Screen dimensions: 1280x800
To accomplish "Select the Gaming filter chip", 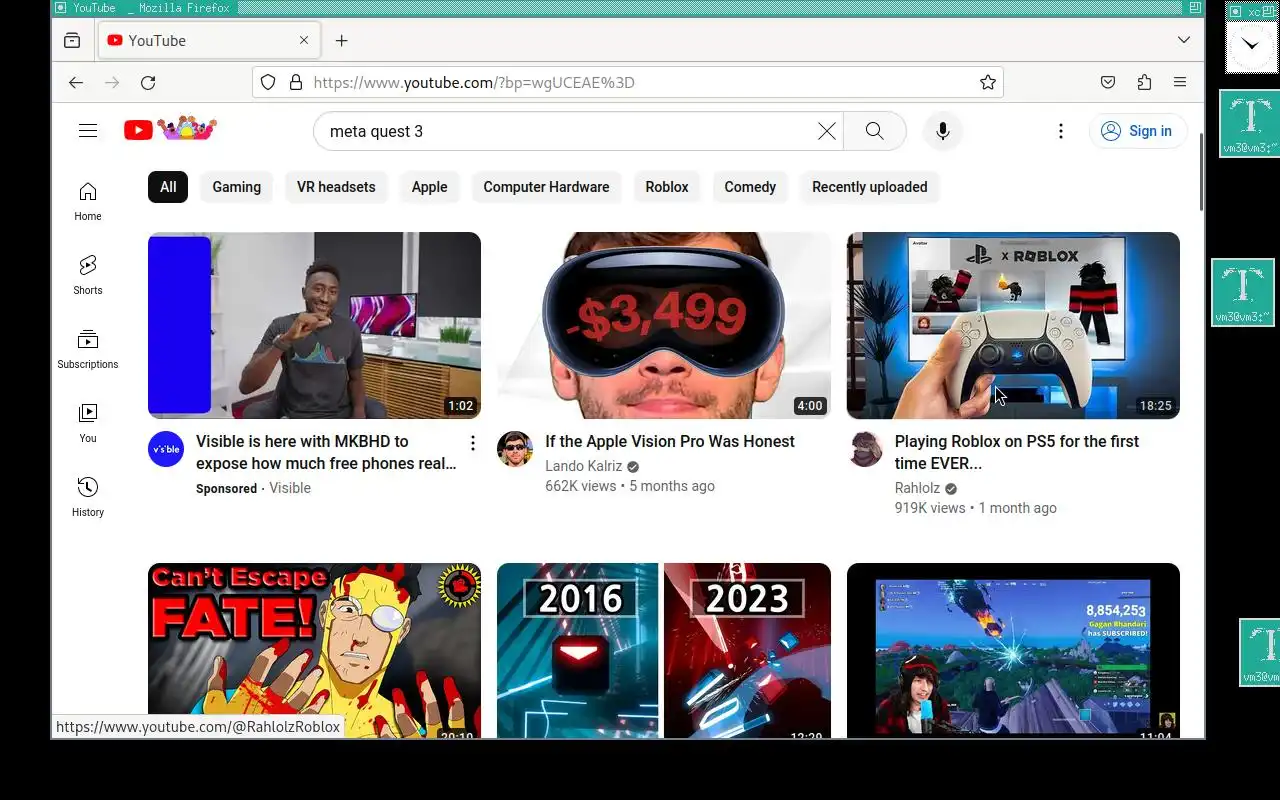I will tap(237, 187).
